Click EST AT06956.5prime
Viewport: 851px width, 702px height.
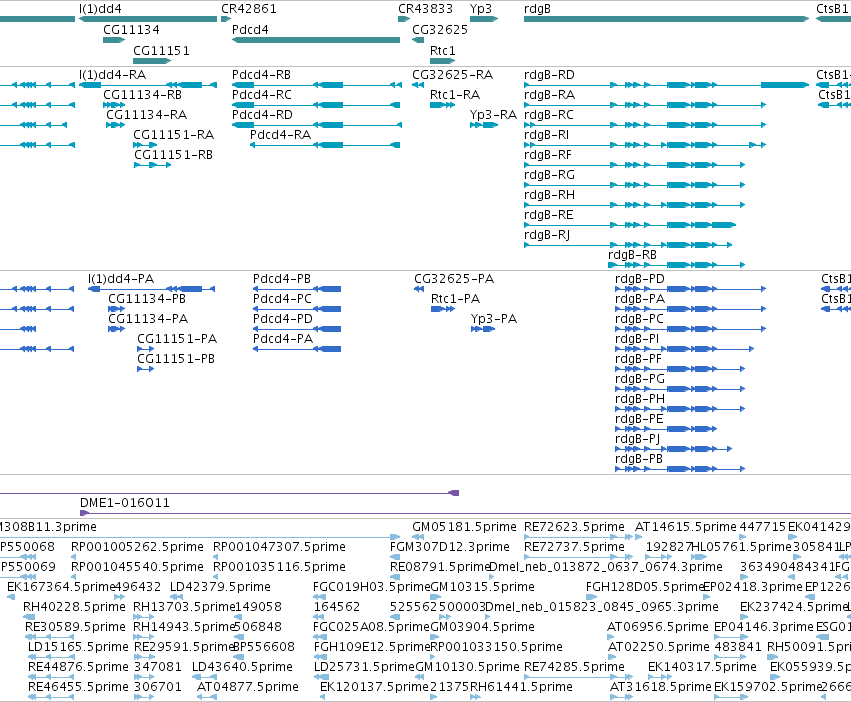(x=658, y=627)
